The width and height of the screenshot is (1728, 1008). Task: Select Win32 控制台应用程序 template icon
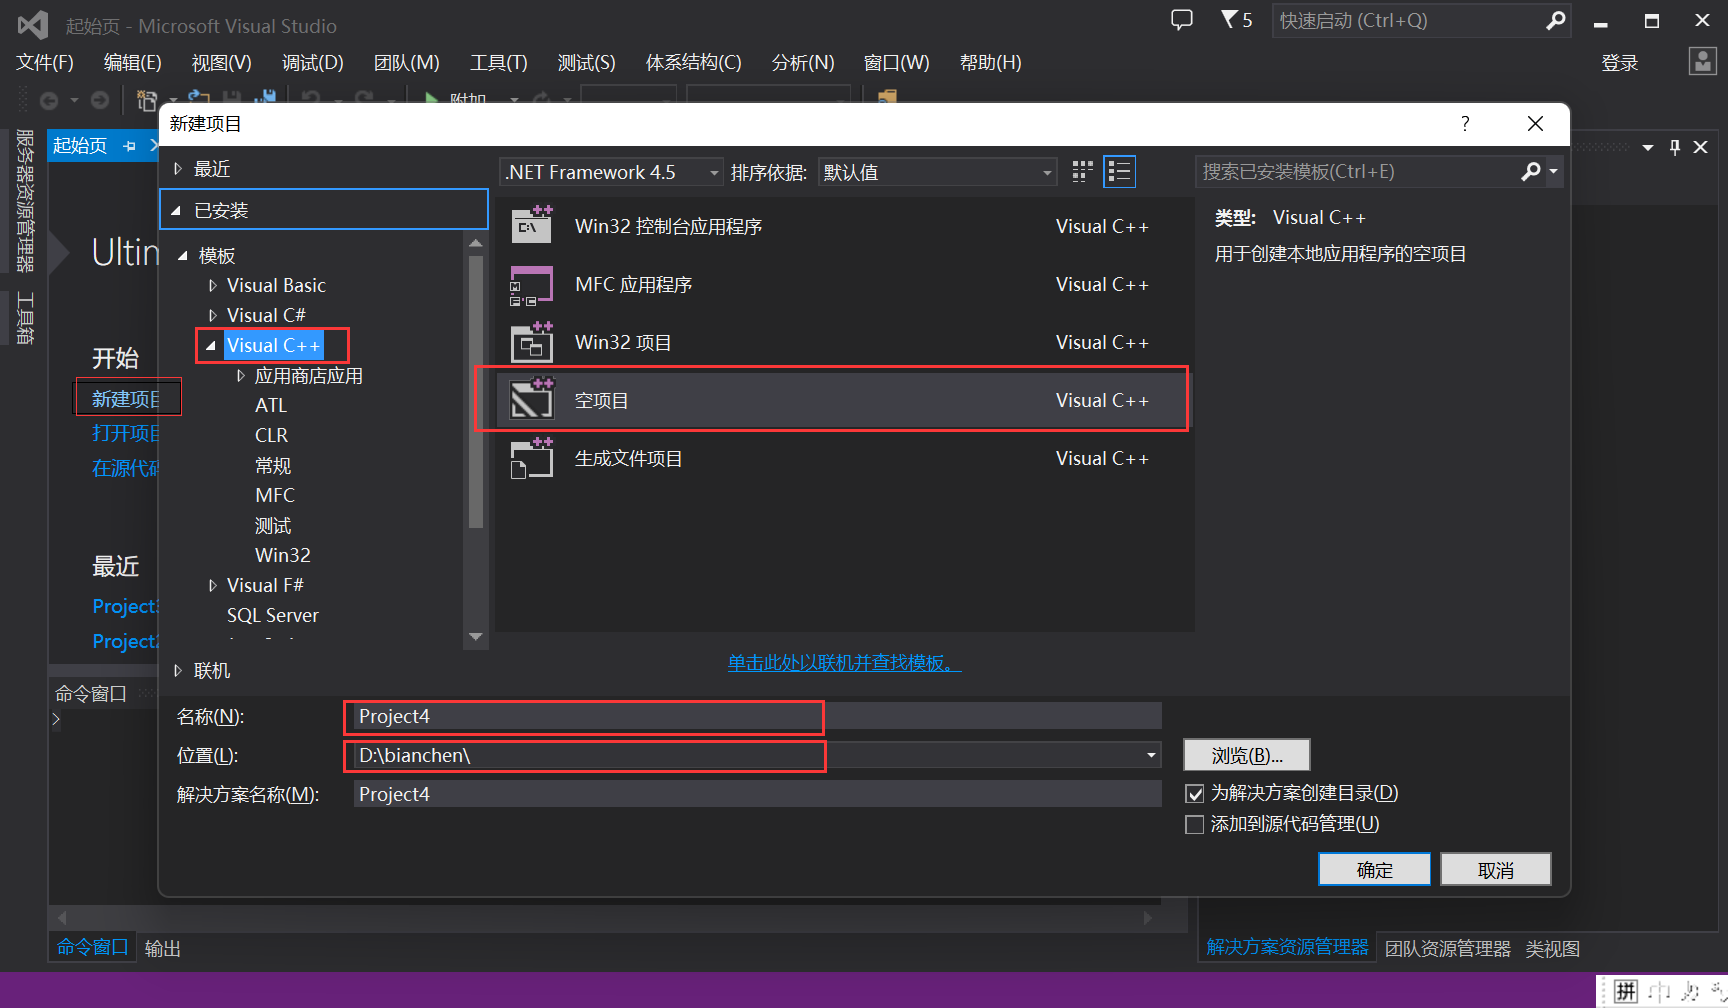coord(532,226)
